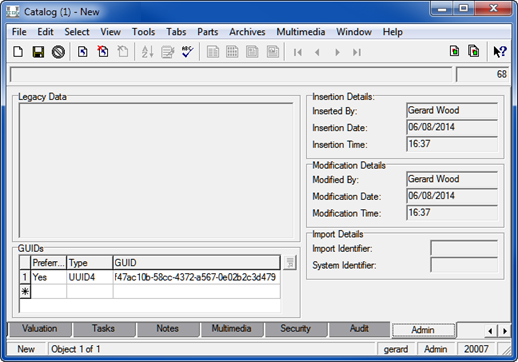518x362 pixels.
Task: Open the Tools menu
Action: click(x=144, y=32)
